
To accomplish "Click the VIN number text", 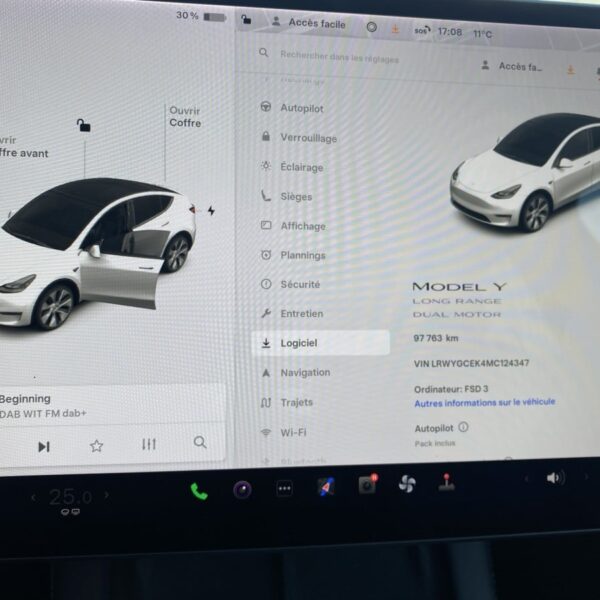I will 471,363.
